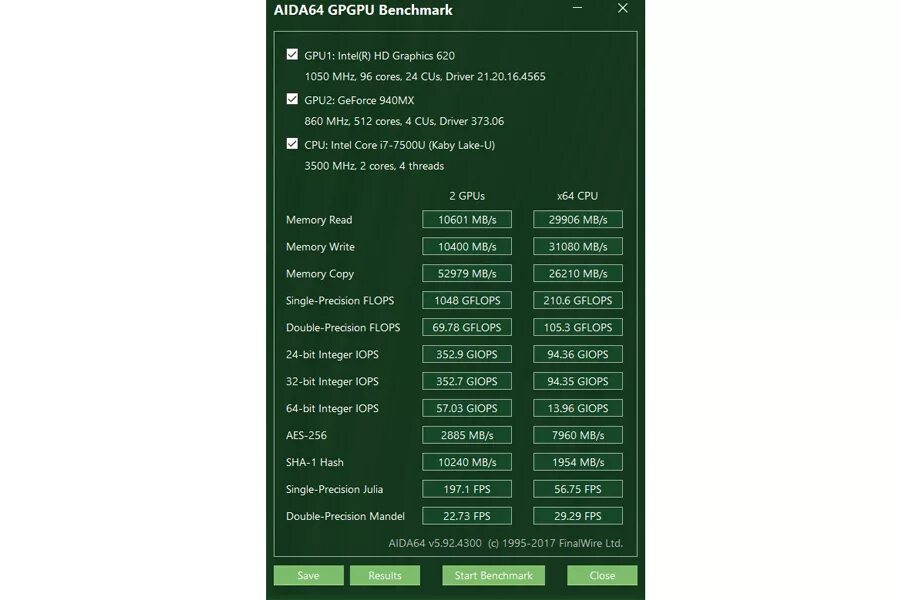Screen dimensions: 900x600
Task: Click the Memory Copy row label
Action: tap(320, 274)
